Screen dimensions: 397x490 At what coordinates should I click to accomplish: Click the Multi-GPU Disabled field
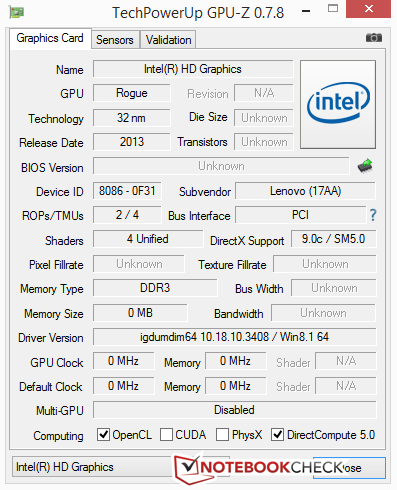tap(235, 410)
